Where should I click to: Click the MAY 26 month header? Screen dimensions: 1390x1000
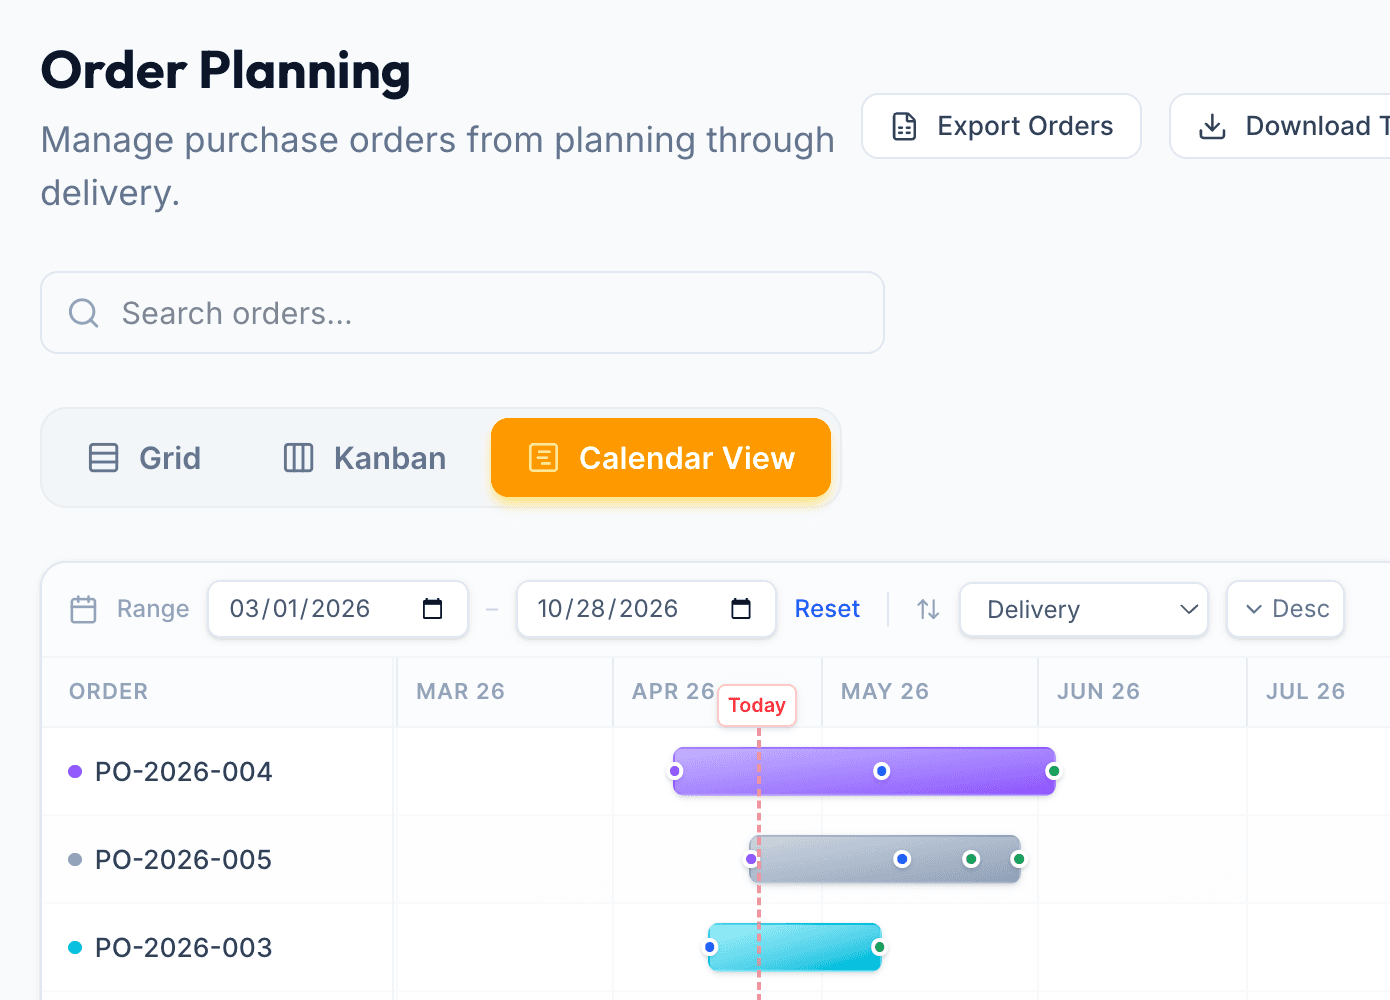click(885, 691)
